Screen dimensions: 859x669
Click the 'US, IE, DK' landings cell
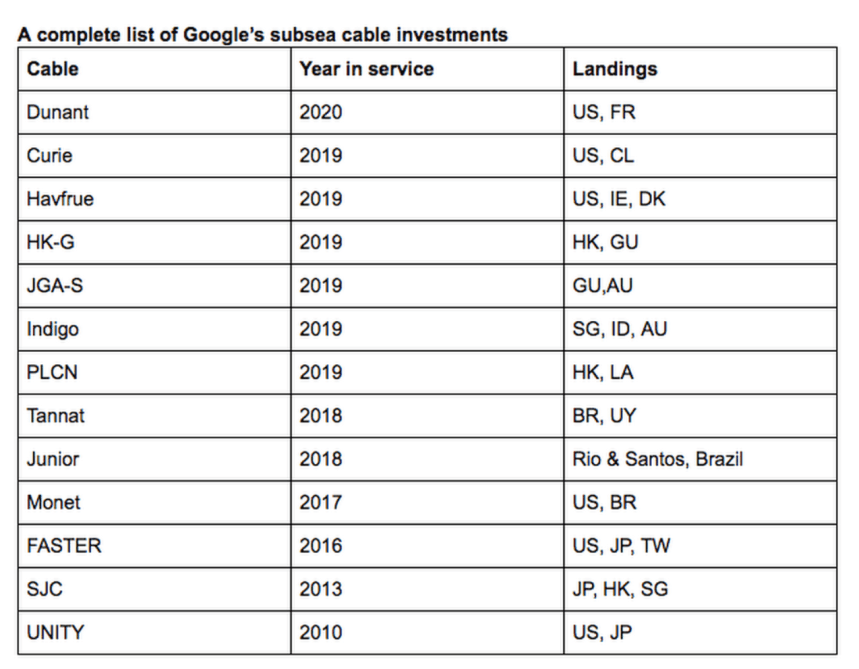coord(619,199)
